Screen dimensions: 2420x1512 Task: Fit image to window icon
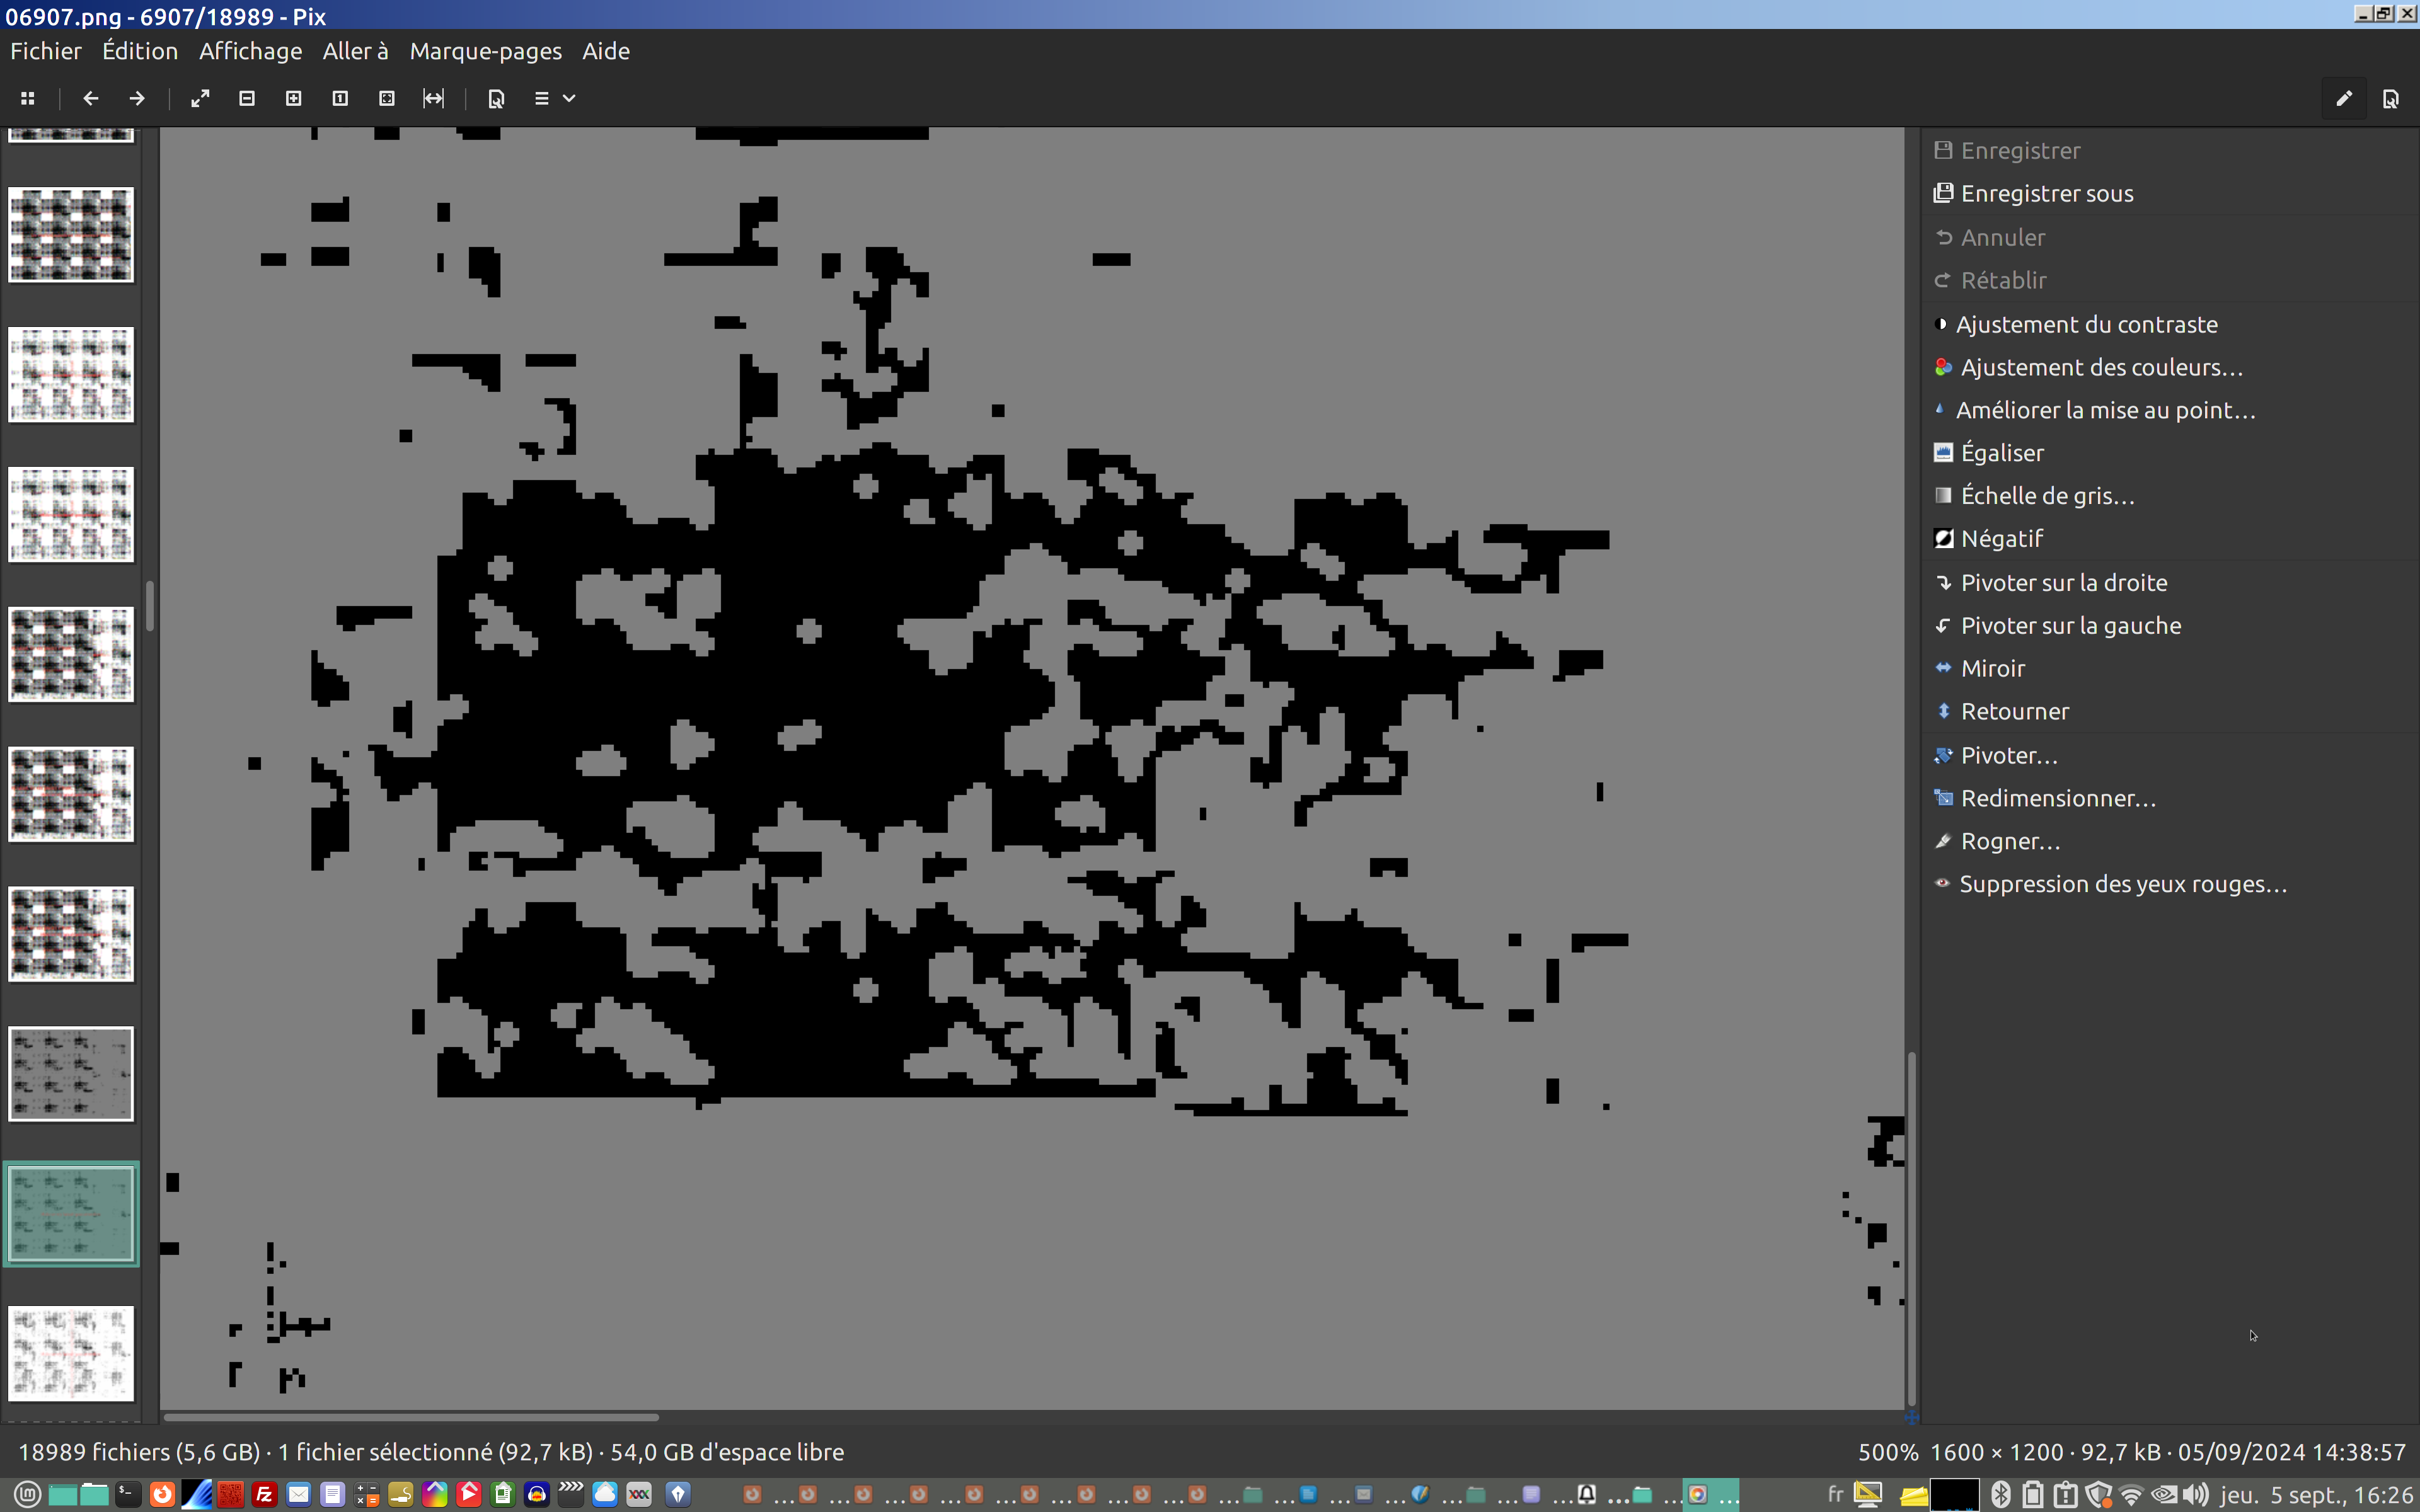coord(387,98)
